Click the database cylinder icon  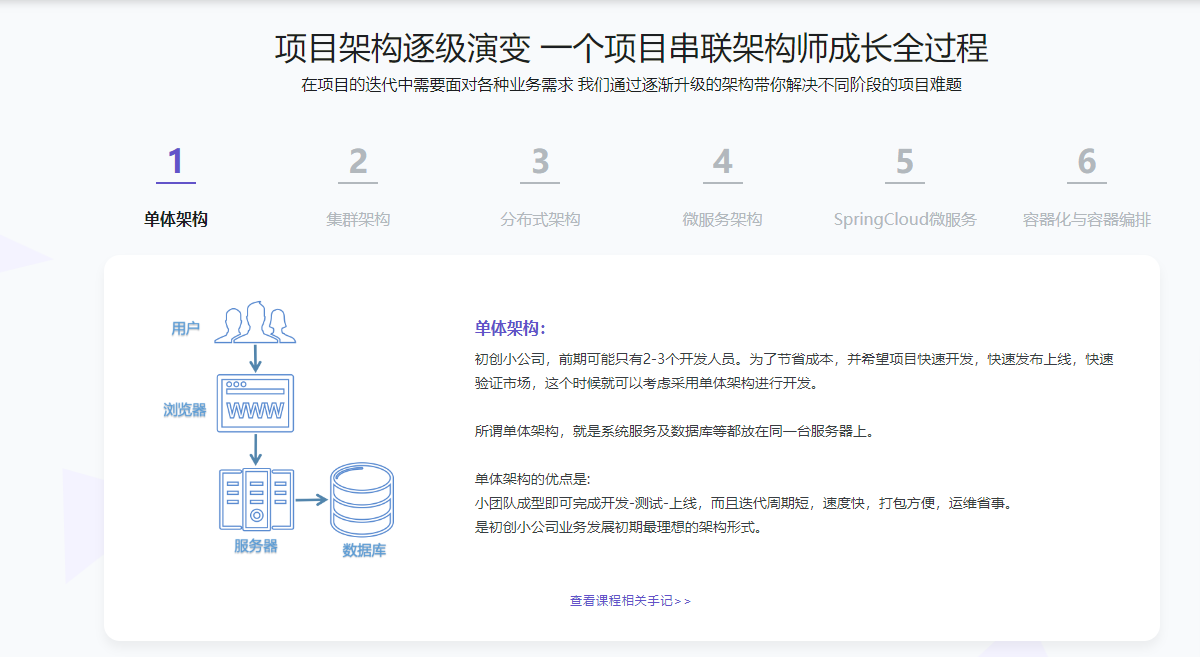tap(362, 499)
